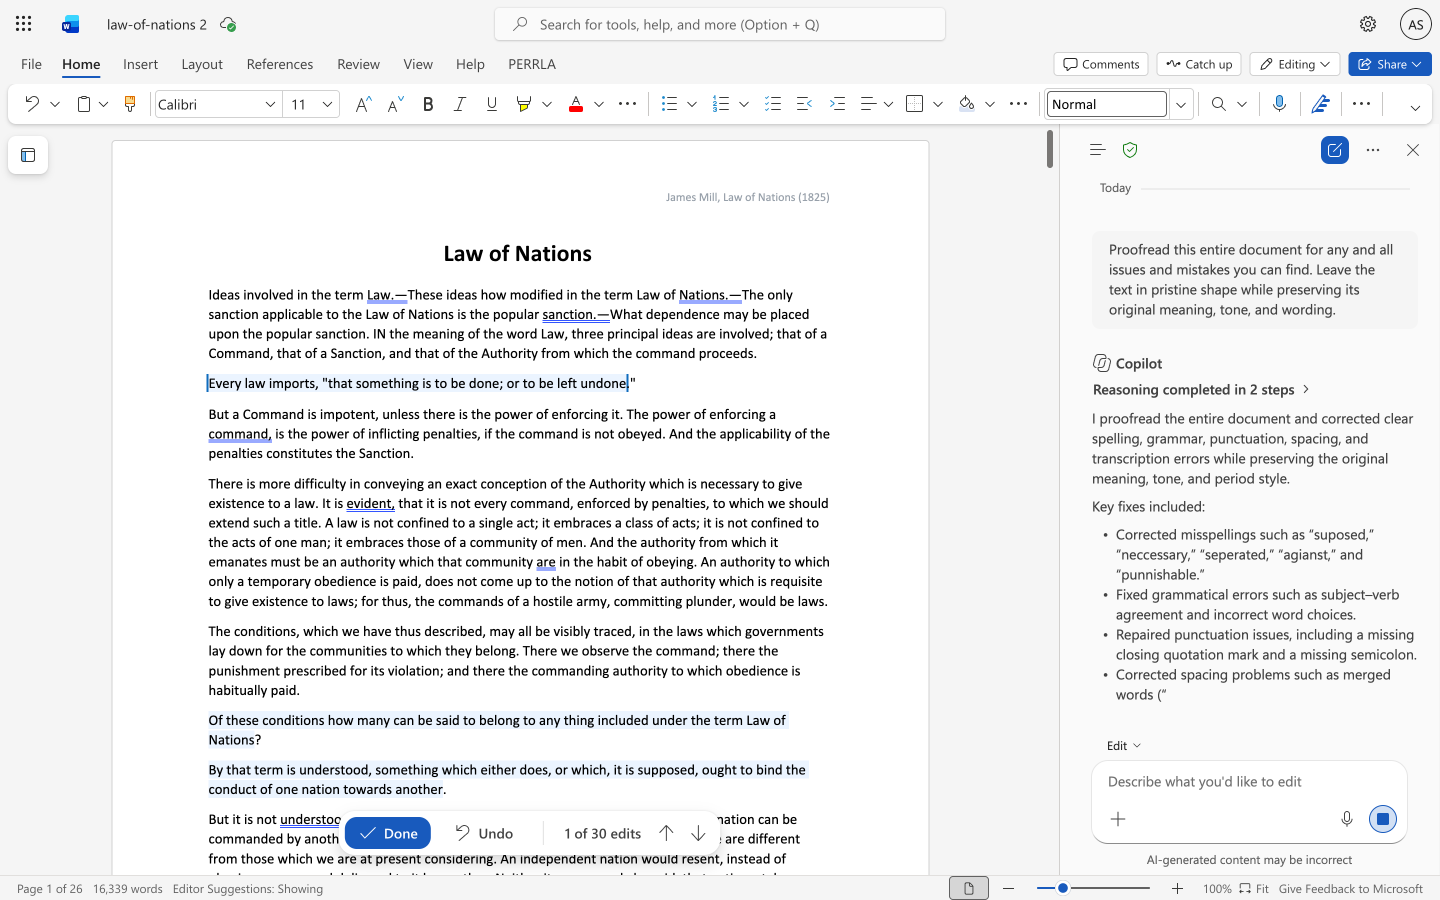
Task: Open the Comments button
Action: pyautogui.click(x=1100, y=64)
